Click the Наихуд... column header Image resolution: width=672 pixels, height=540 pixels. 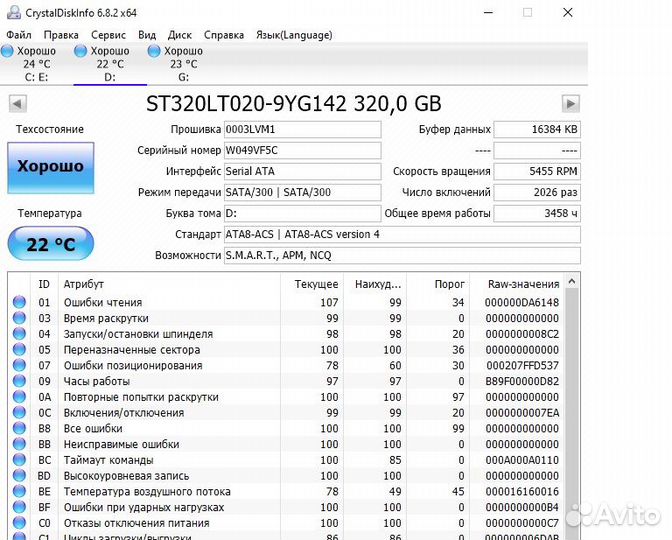[x=375, y=284]
